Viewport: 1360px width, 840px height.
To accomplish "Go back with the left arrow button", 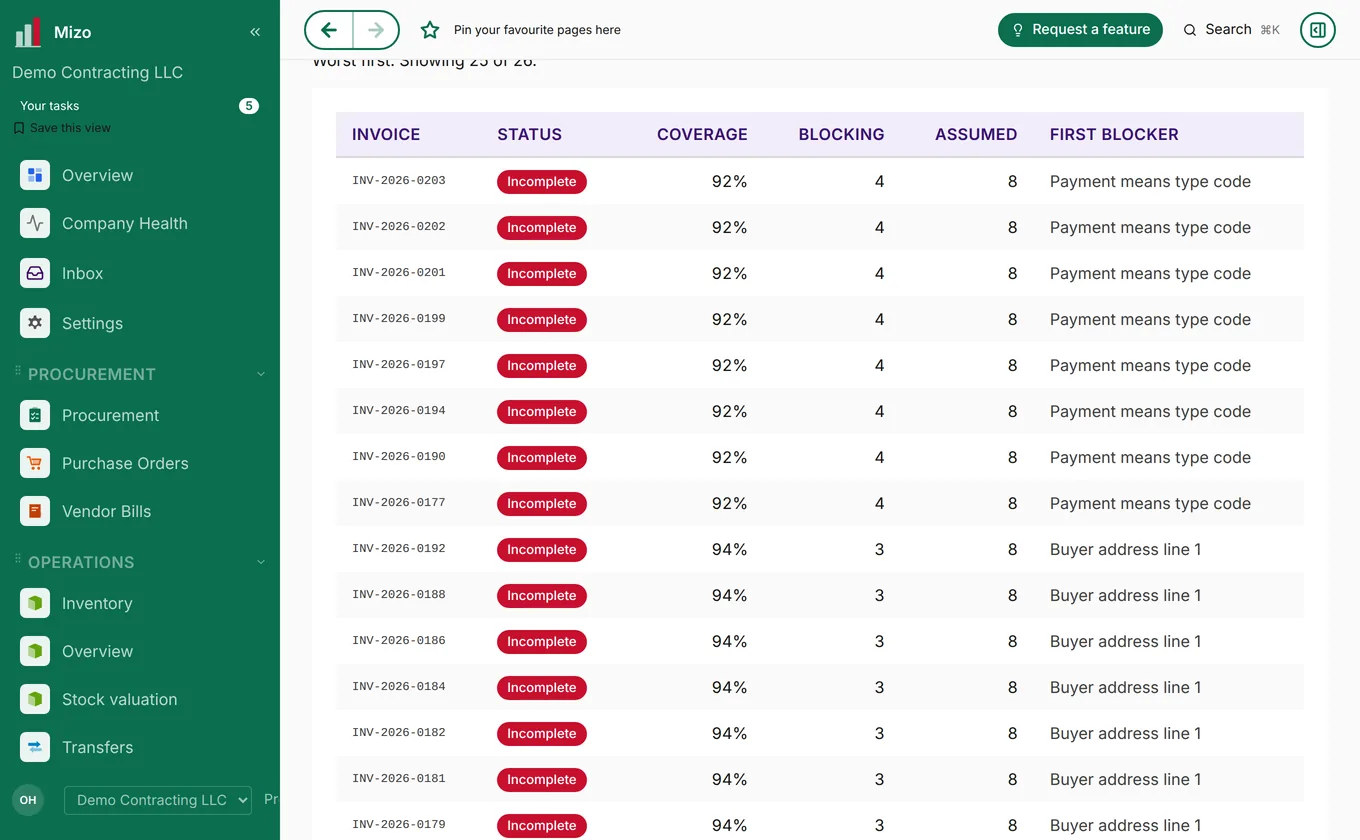I will pos(329,30).
